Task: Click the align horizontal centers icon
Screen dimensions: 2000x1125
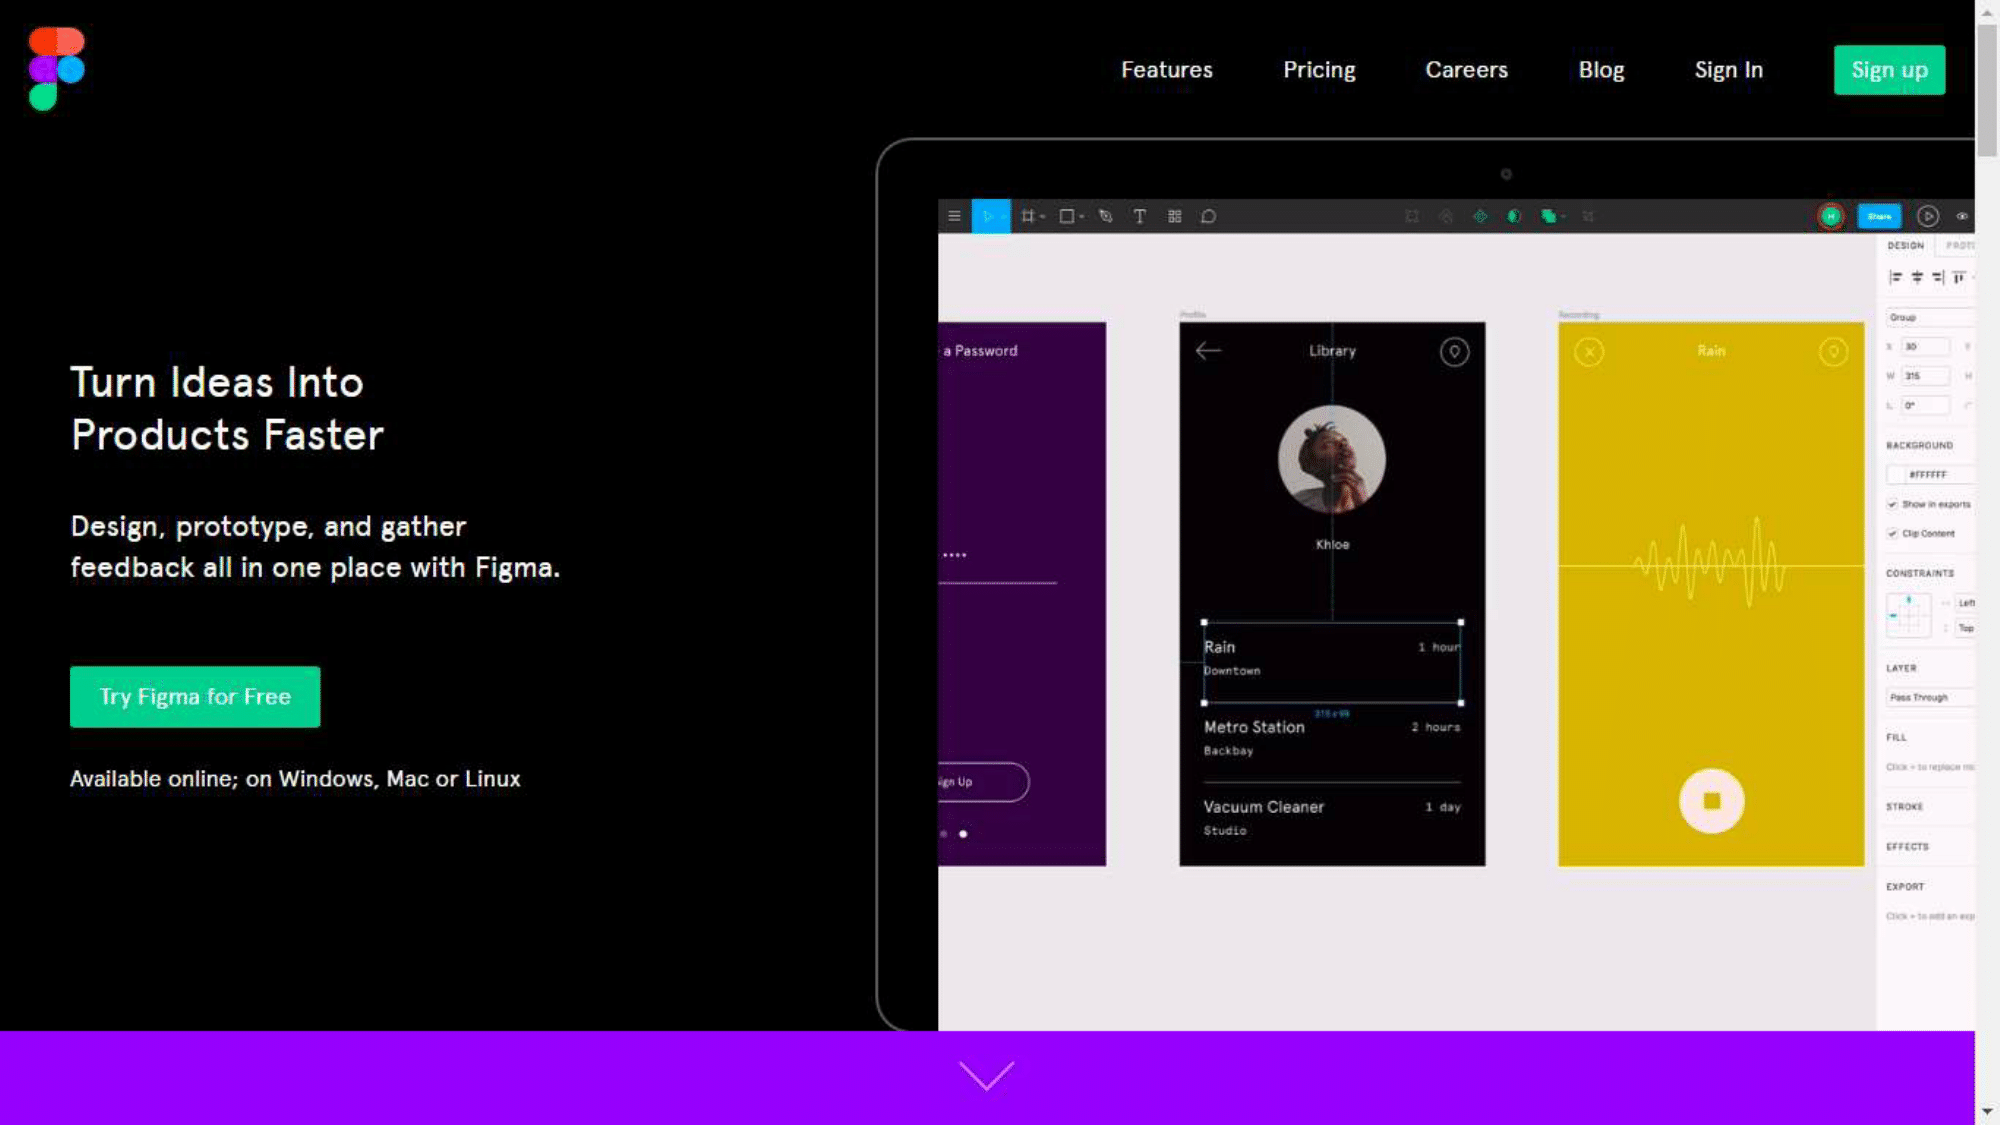Action: point(1917,277)
